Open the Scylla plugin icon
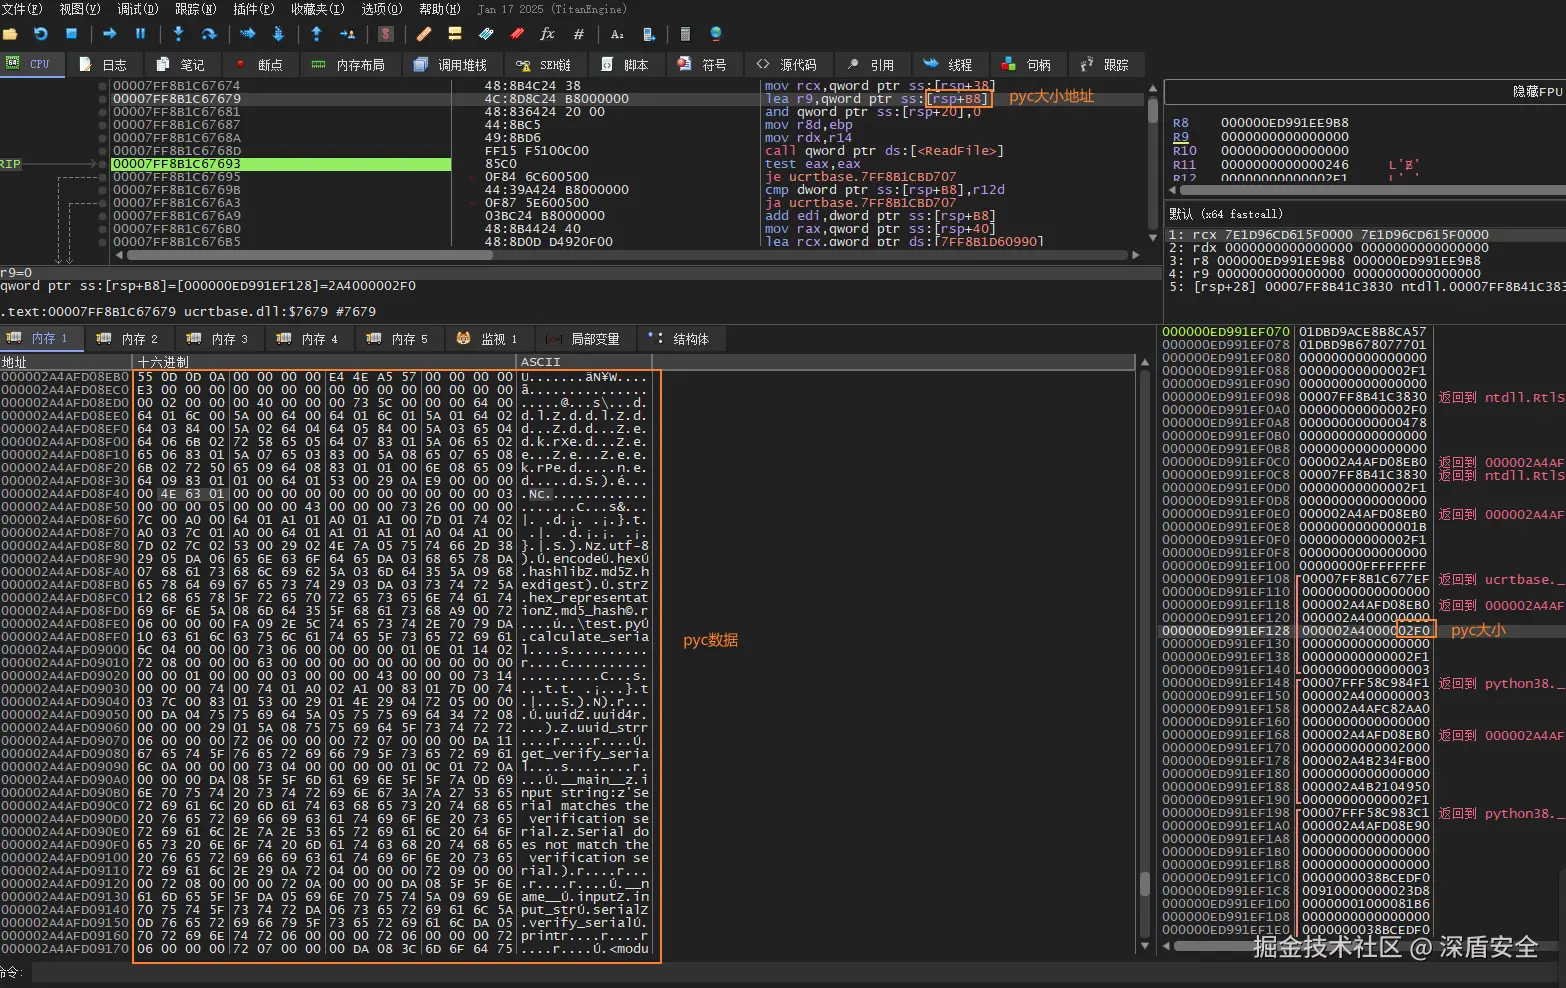Image resolution: width=1566 pixels, height=988 pixels. [386, 34]
